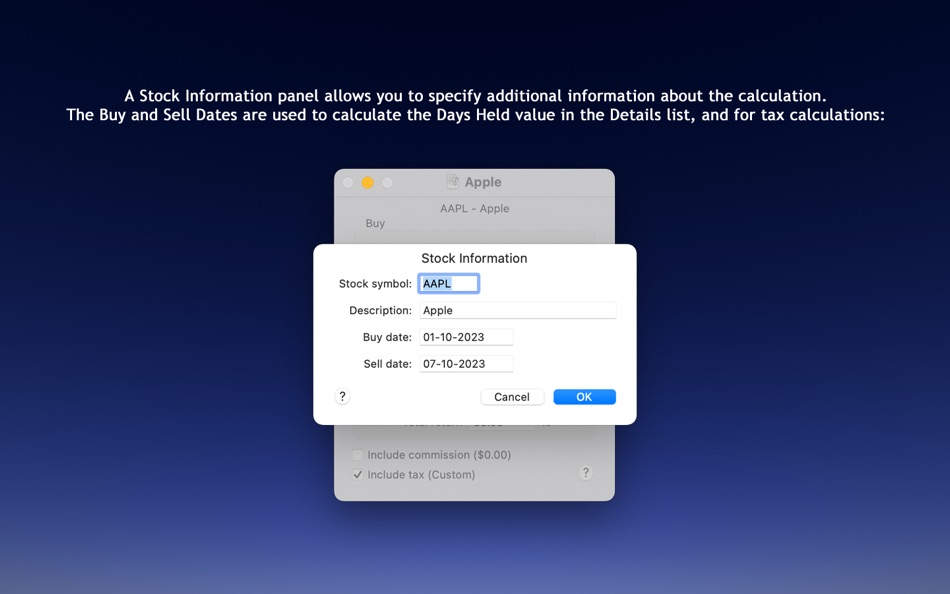Click the 'AAPL - Apple' heading text
The height and width of the screenshot is (594, 950).
coord(474,208)
